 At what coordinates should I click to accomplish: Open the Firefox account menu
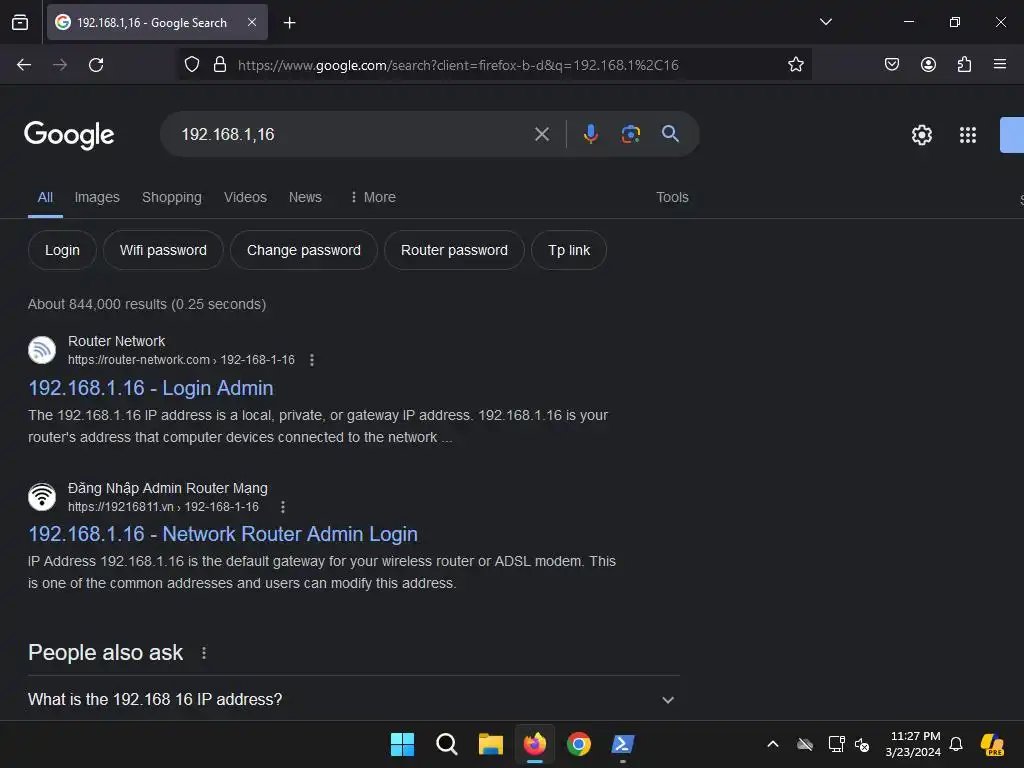point(928,65)
